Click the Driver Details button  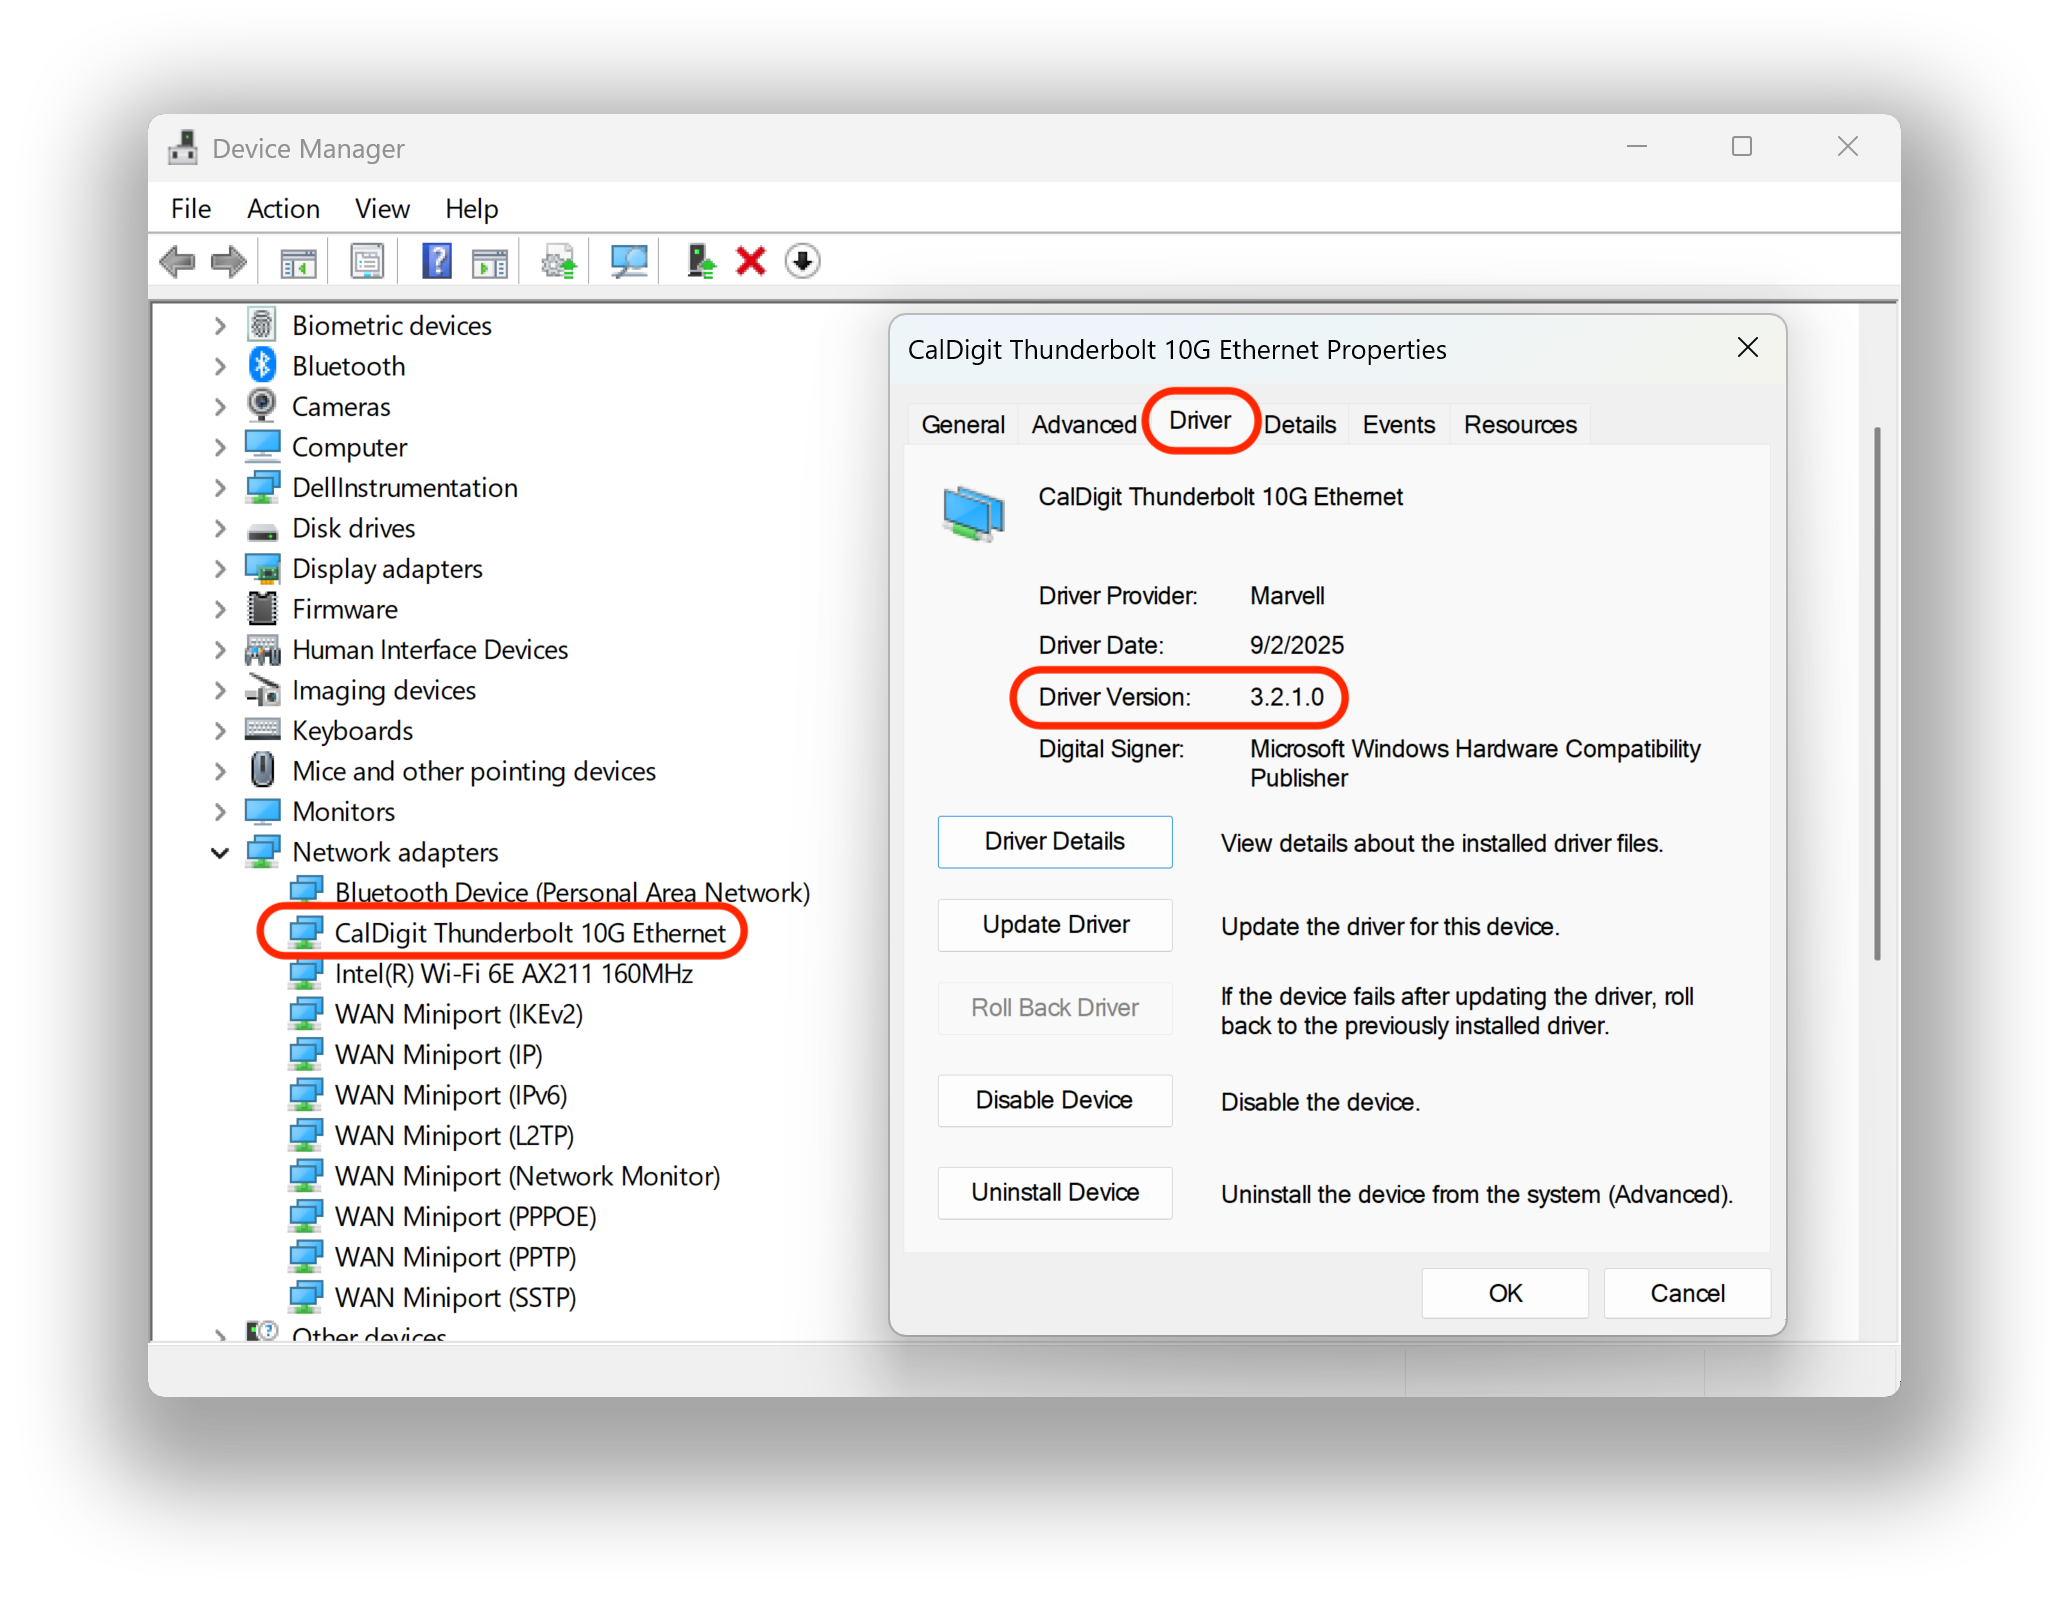1055,842
